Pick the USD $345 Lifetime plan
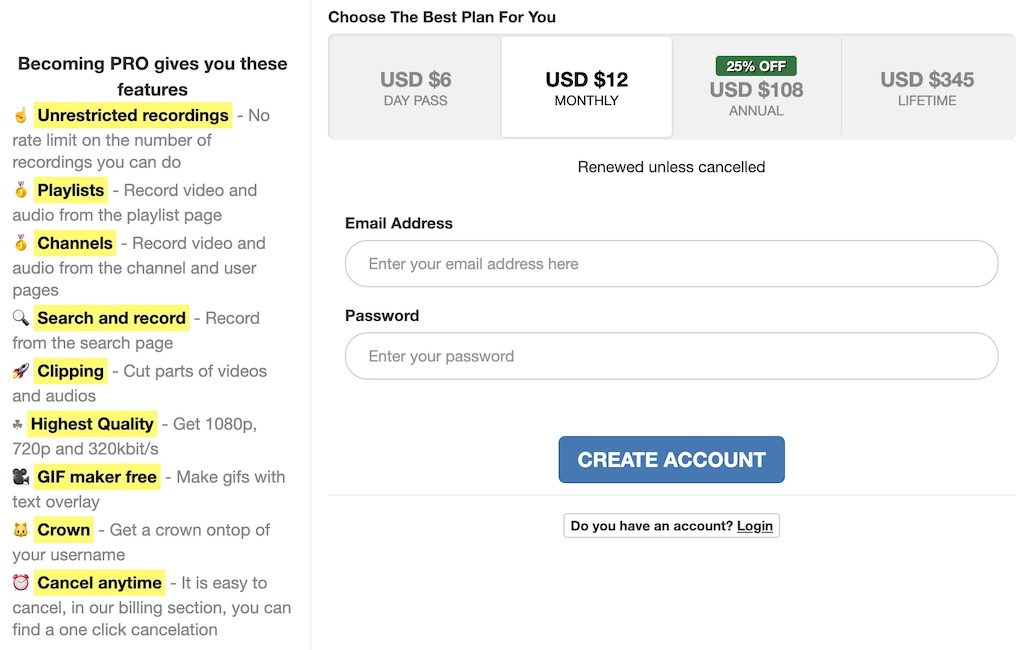 [x=927, y=88]
